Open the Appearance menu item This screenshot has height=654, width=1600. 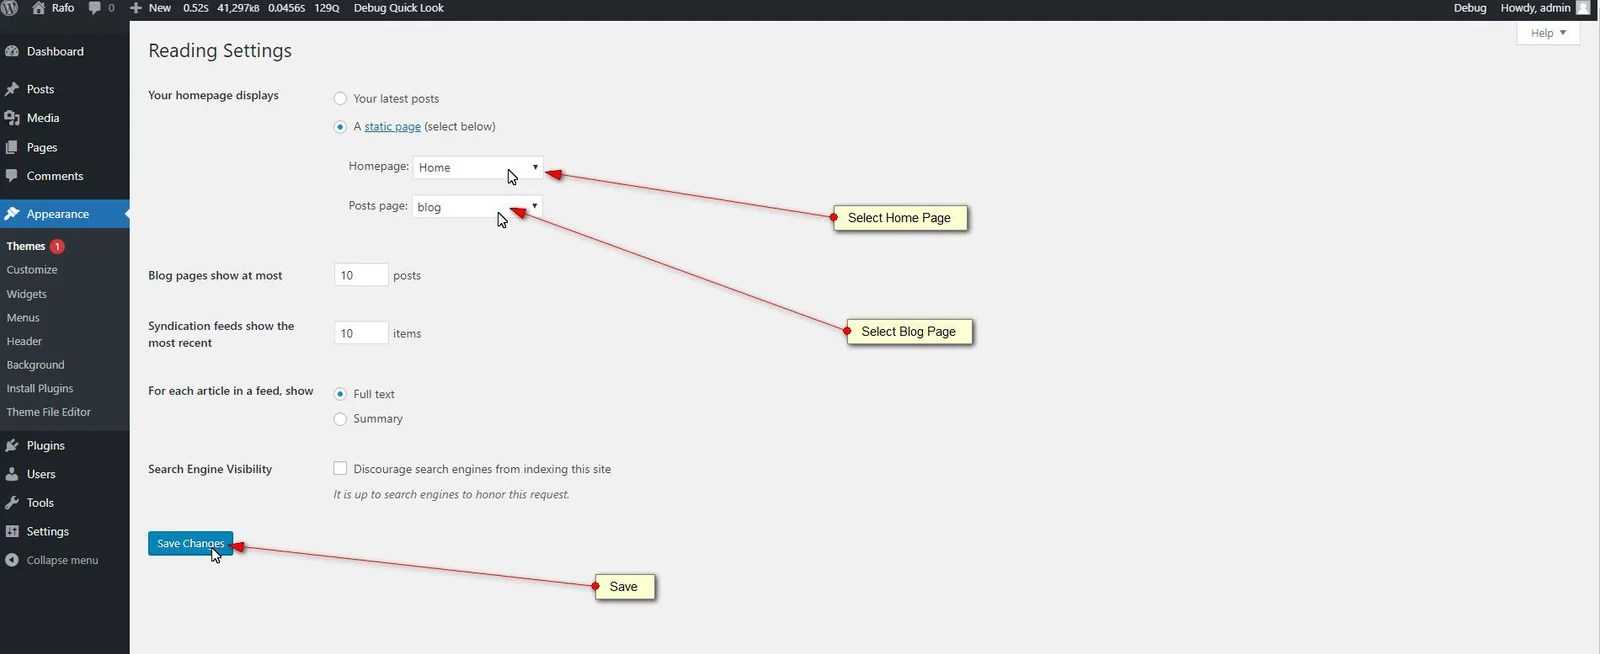tap(64, 214)
